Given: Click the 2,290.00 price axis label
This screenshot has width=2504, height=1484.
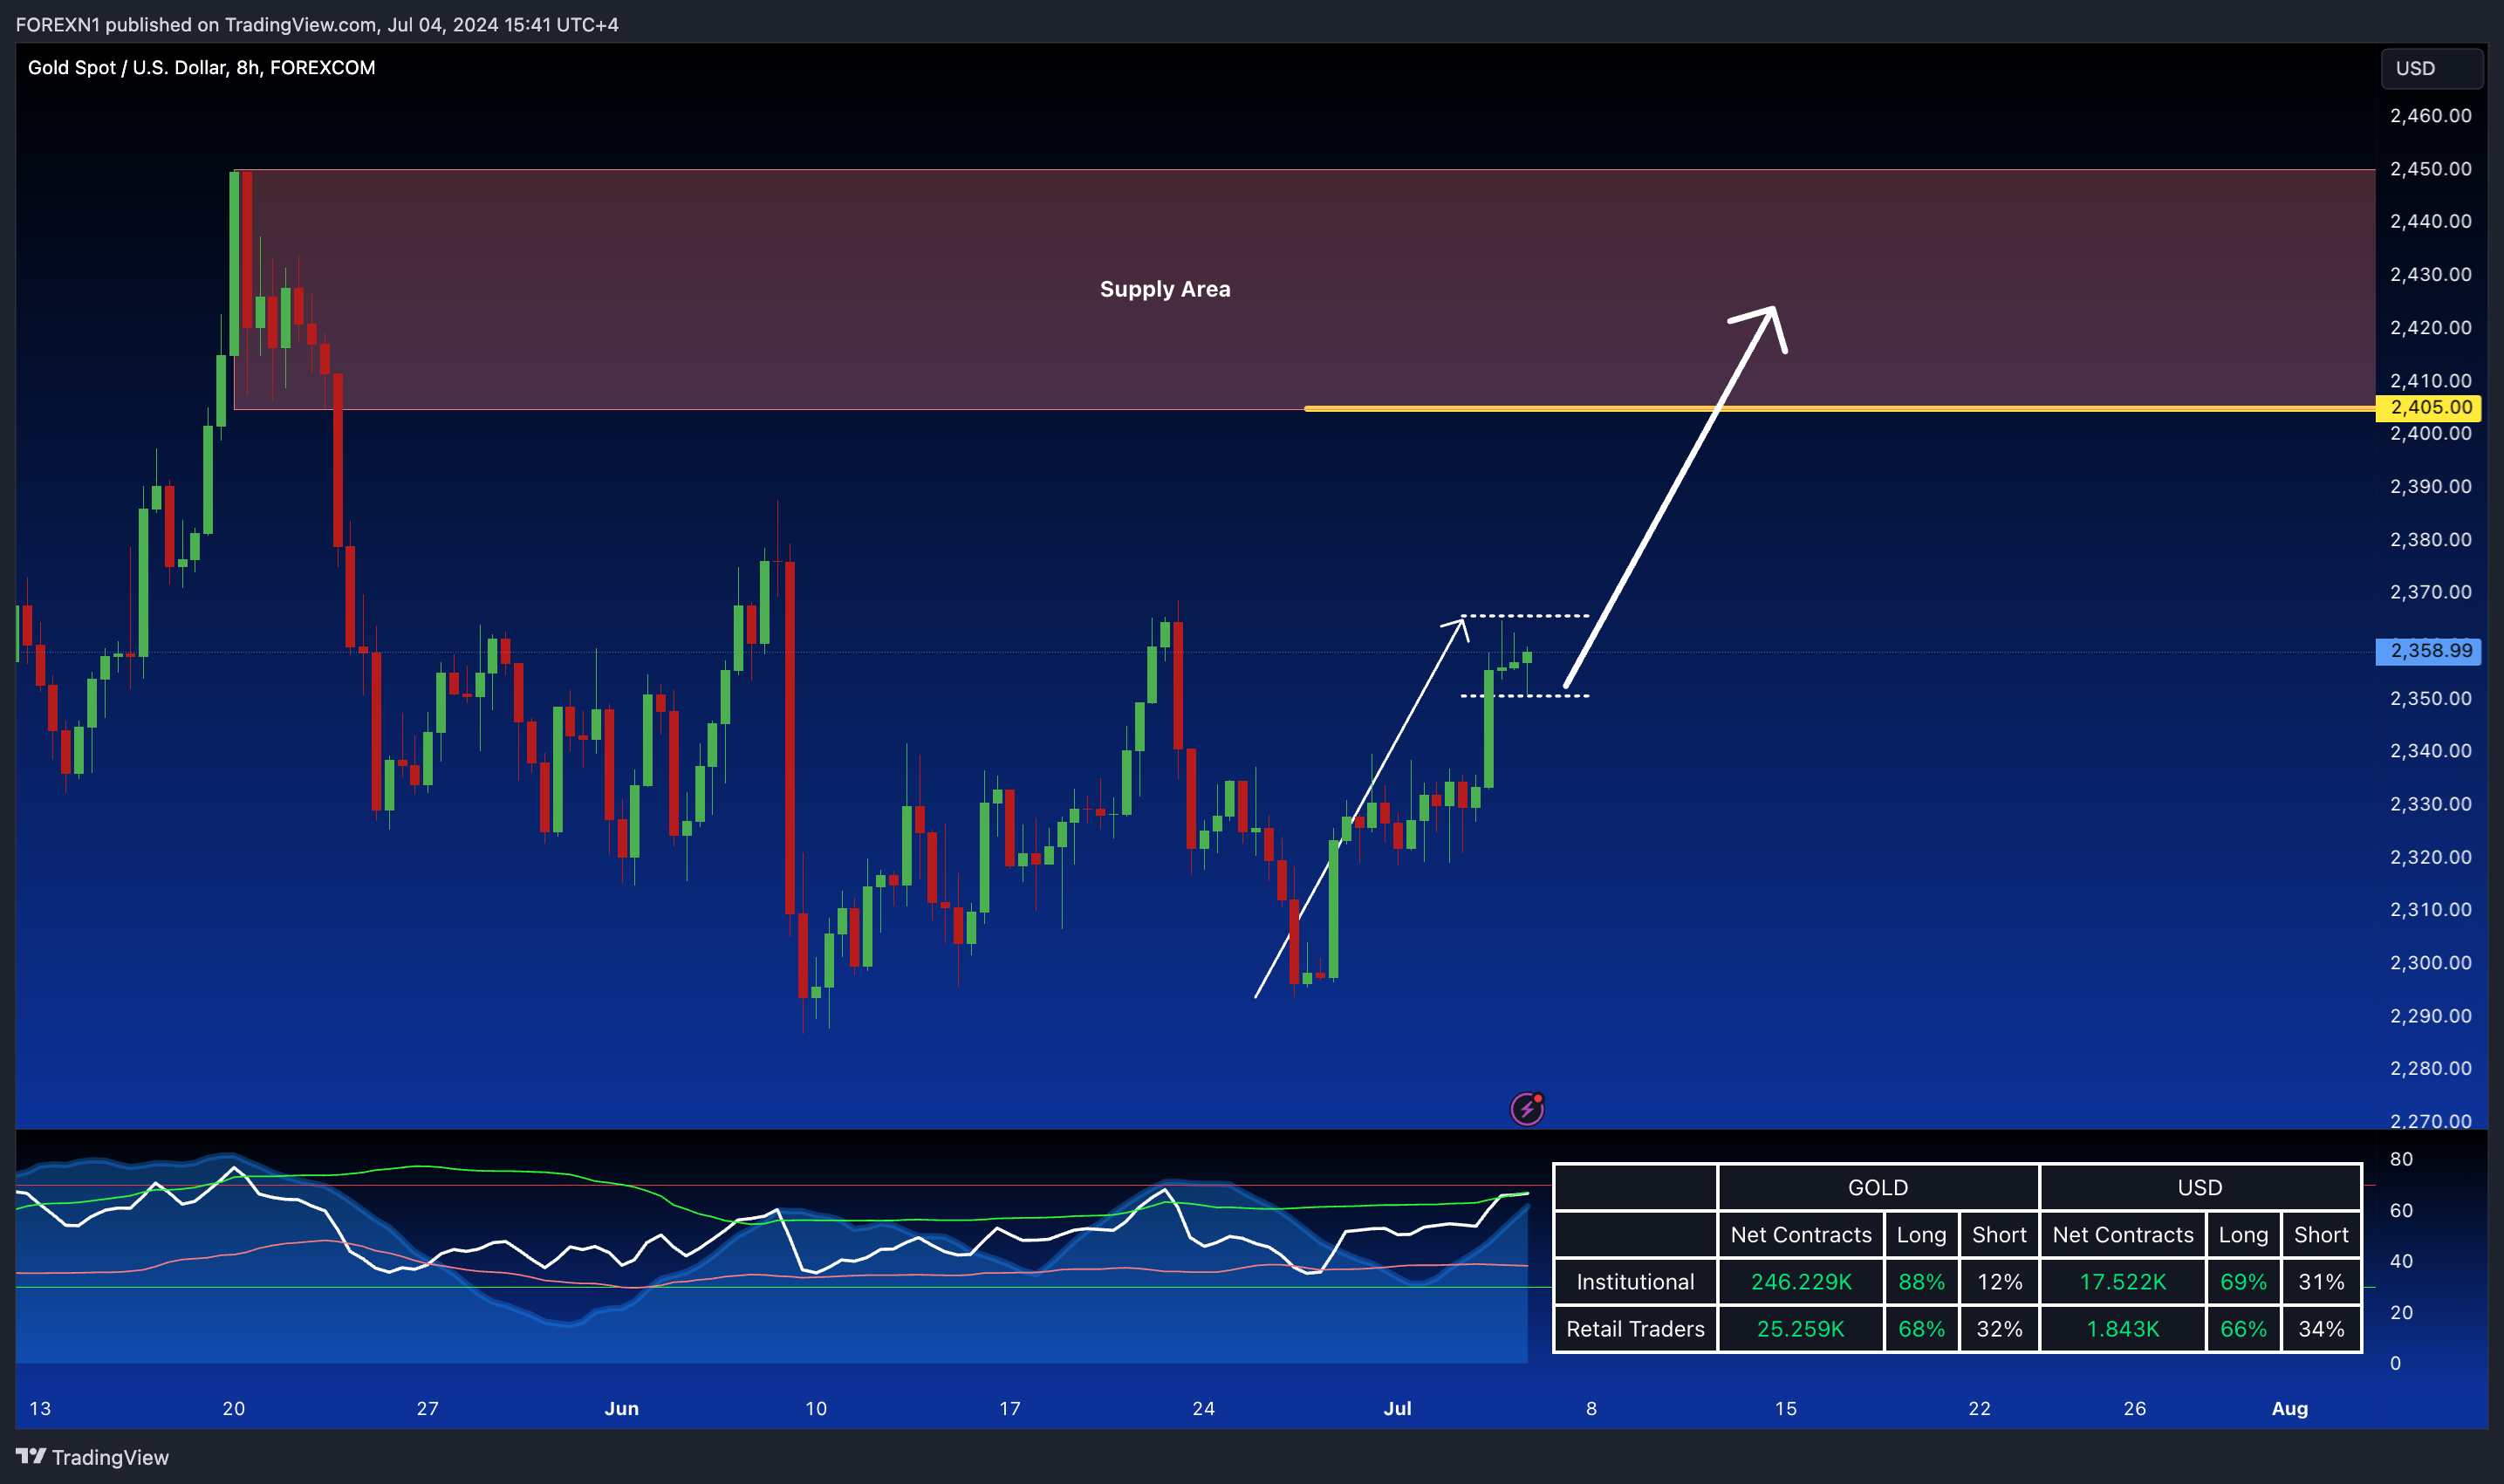Looking at the screenshot, I should coord(2430,1015).
